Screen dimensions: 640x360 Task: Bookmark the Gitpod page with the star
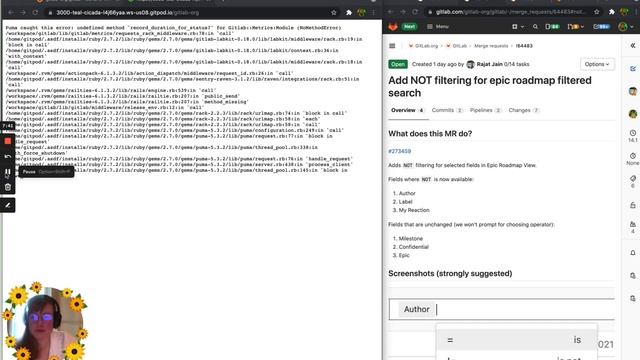[333, 13]
